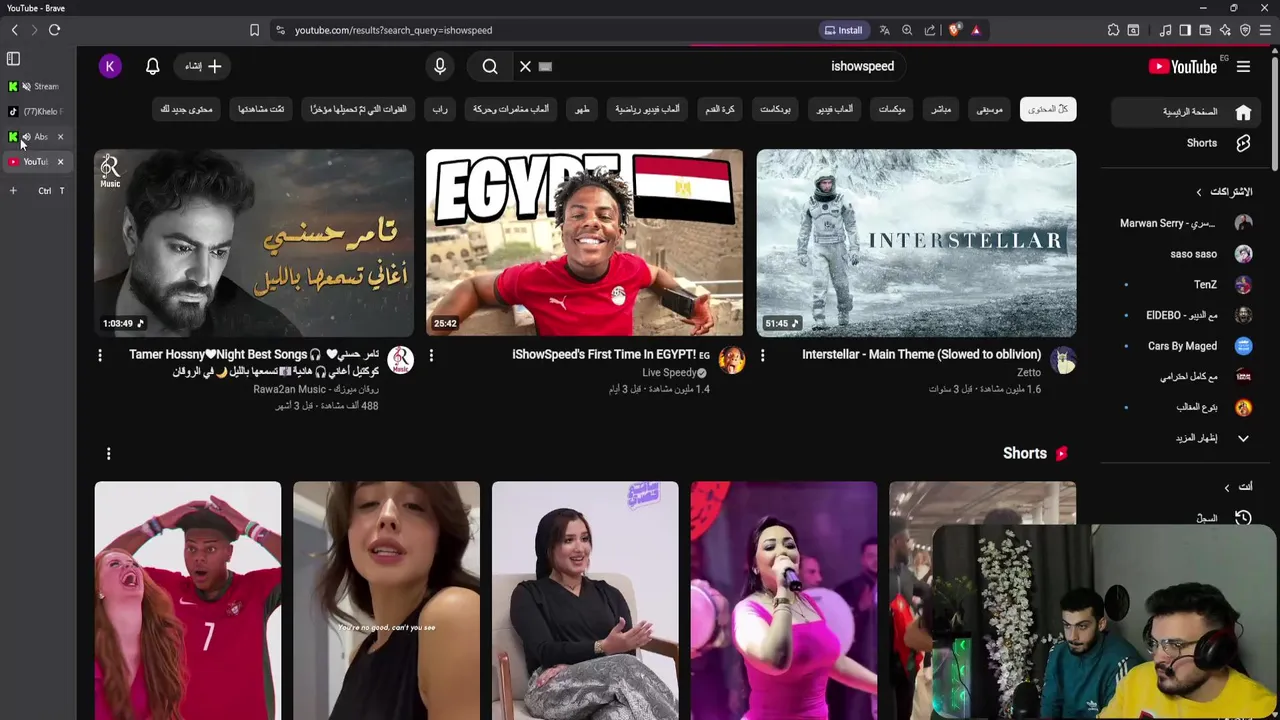Reload the page in Brave
1280x720 pixels.
(54, 30)
